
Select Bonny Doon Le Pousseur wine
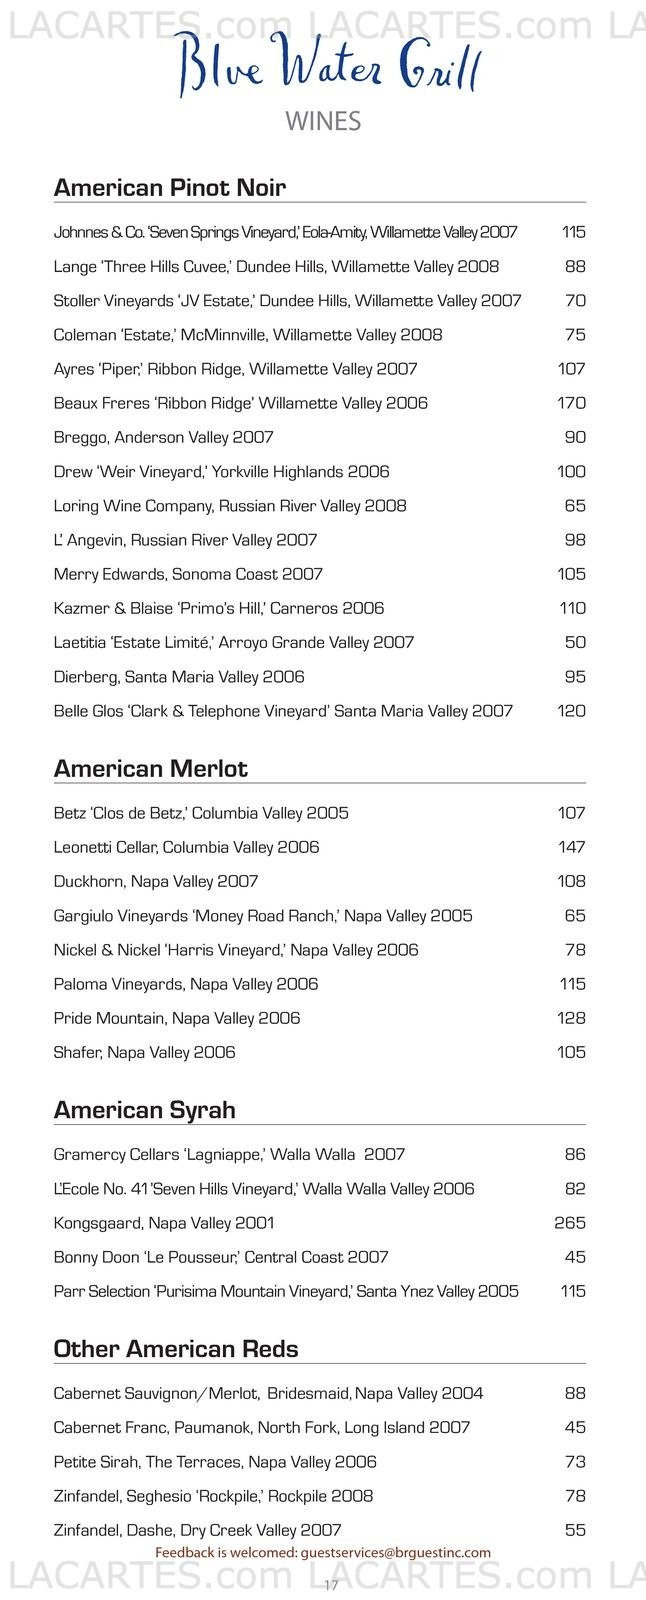coord(221,1257)
